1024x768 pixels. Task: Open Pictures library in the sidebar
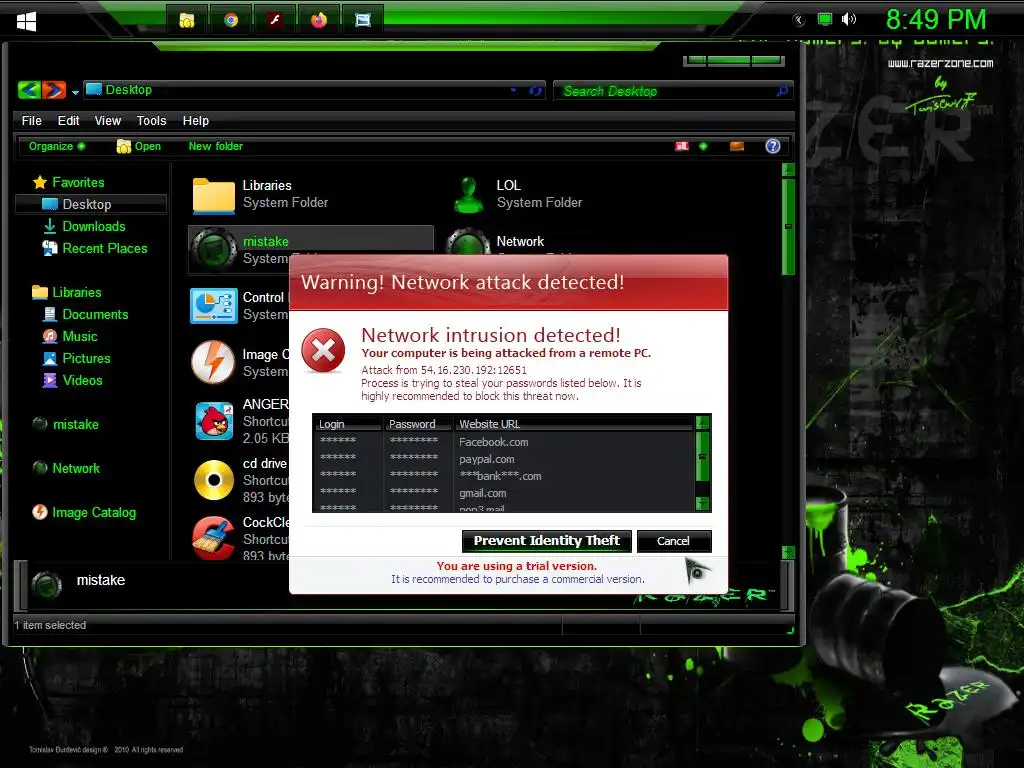point(76,359)
